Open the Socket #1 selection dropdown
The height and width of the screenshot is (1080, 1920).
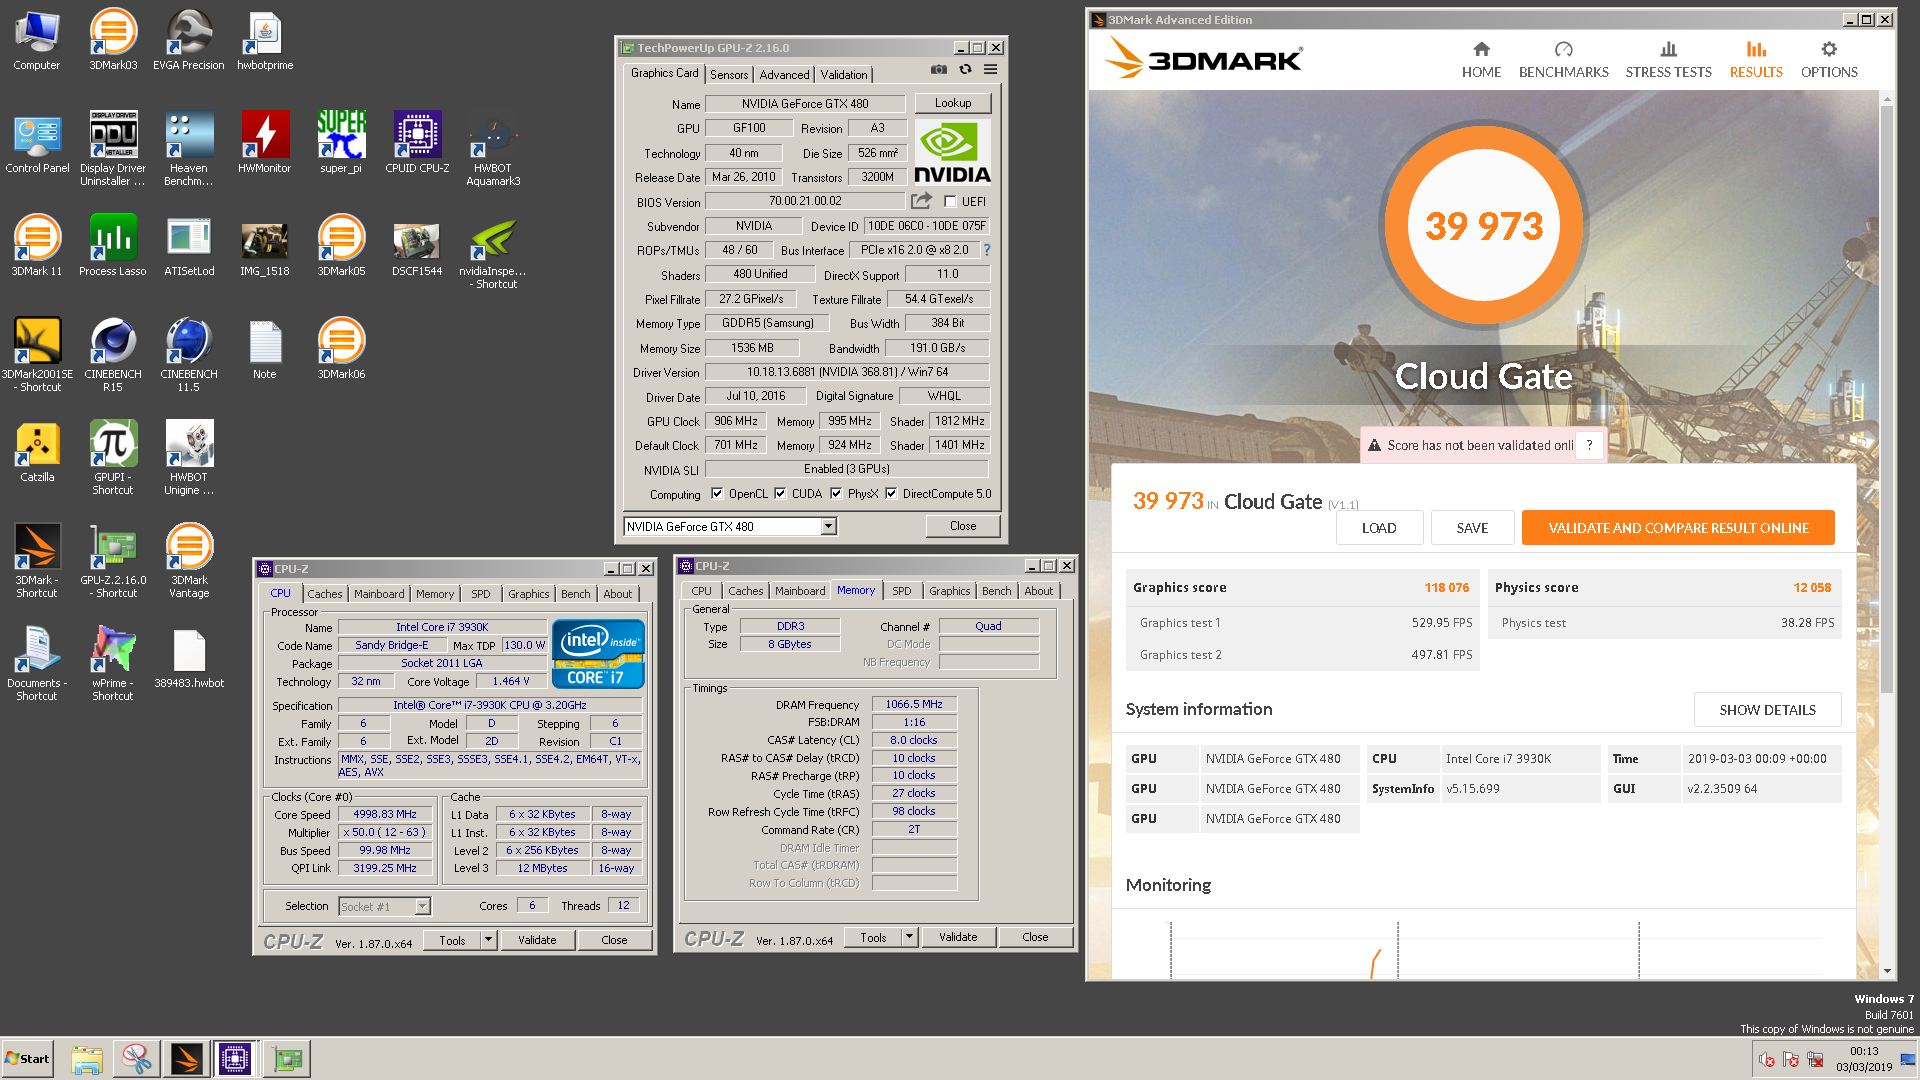pyautogui.click(x=422, y=906)
